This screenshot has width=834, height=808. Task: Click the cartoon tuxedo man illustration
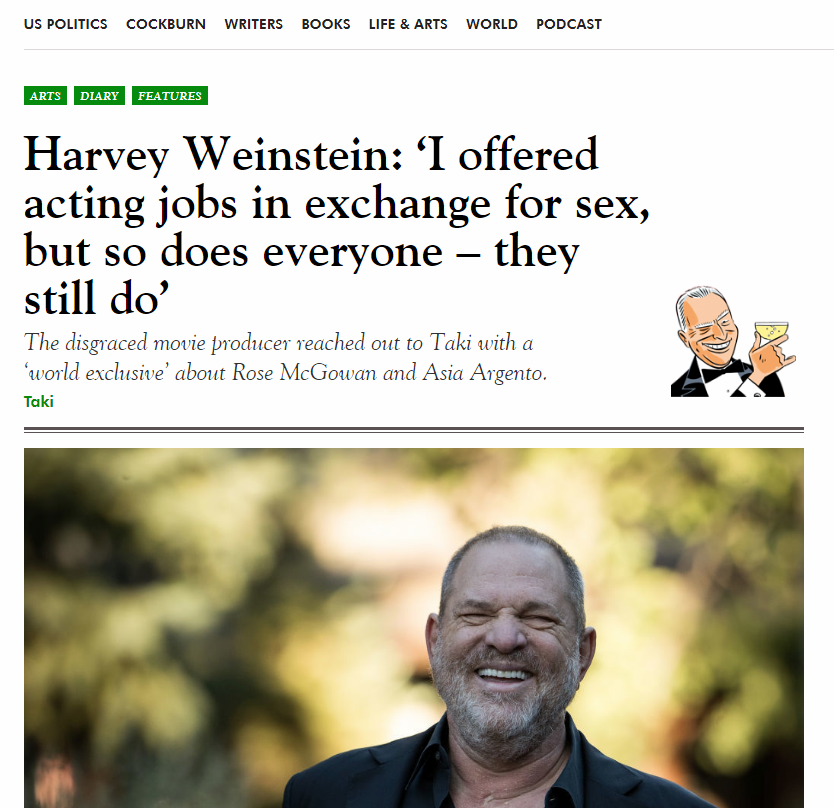(733, 341)
